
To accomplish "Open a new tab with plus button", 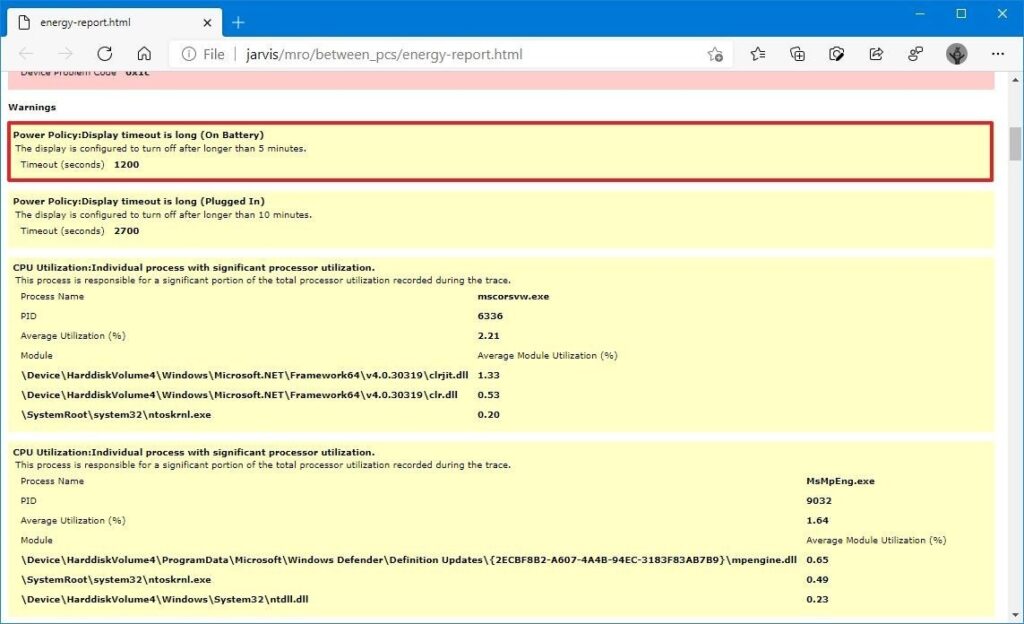I will click(238, 23).
